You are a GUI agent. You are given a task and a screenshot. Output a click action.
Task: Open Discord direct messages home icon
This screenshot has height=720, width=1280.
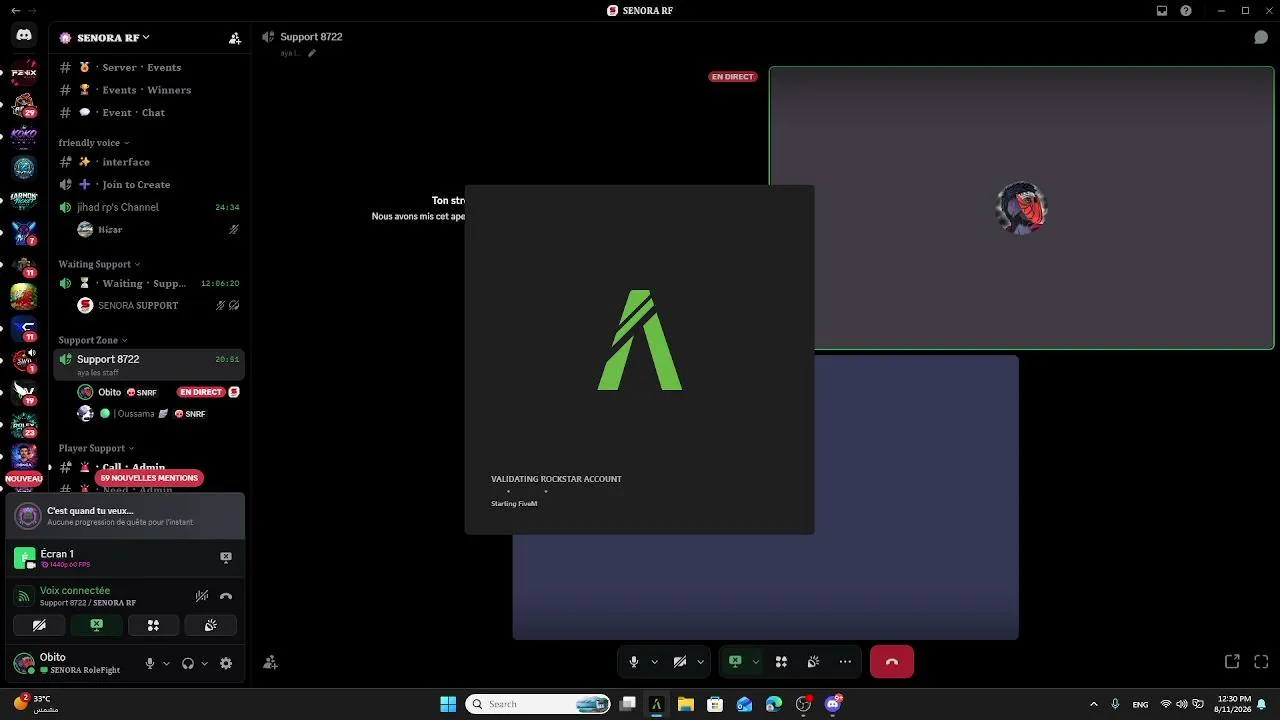click(24, 36)
